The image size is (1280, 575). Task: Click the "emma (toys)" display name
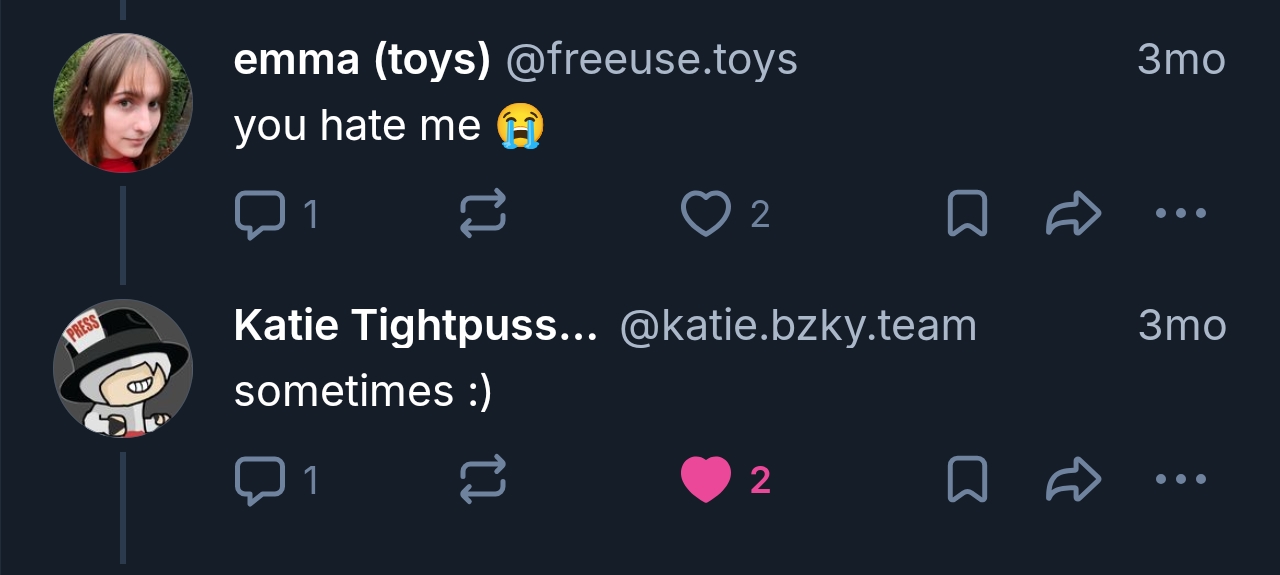pyautogui.click(x=362, y=61)
